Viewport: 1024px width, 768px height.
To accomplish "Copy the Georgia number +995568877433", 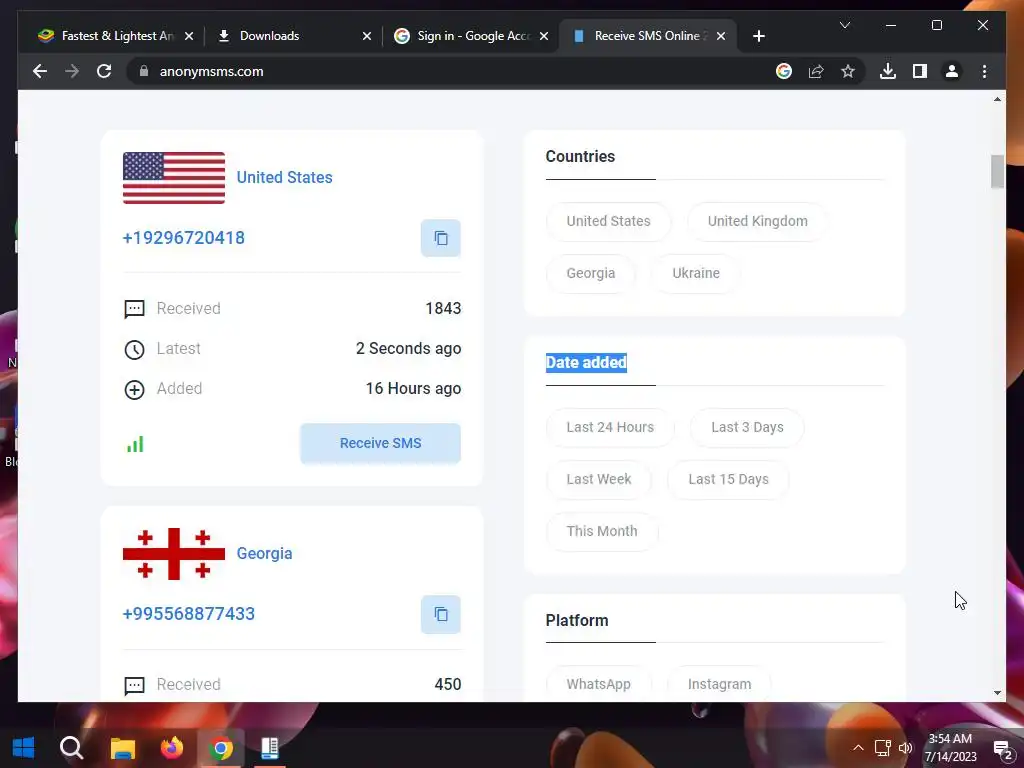I will [x=441, y=615].
